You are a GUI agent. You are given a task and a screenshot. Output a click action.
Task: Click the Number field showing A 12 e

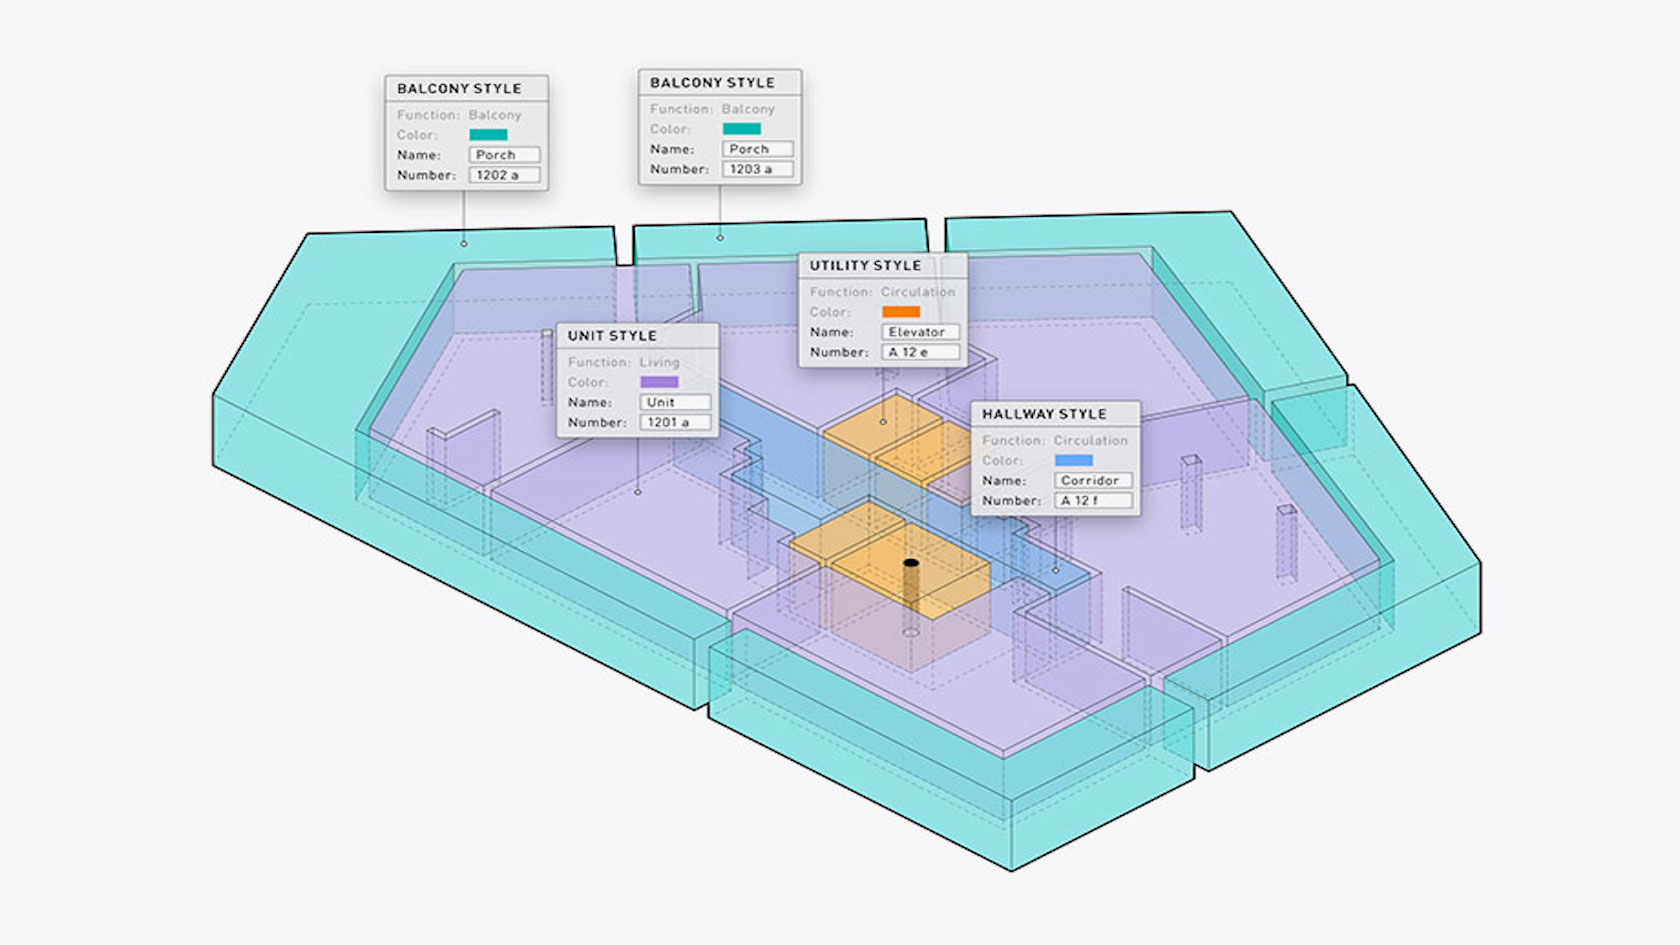(x=920, y=352)
